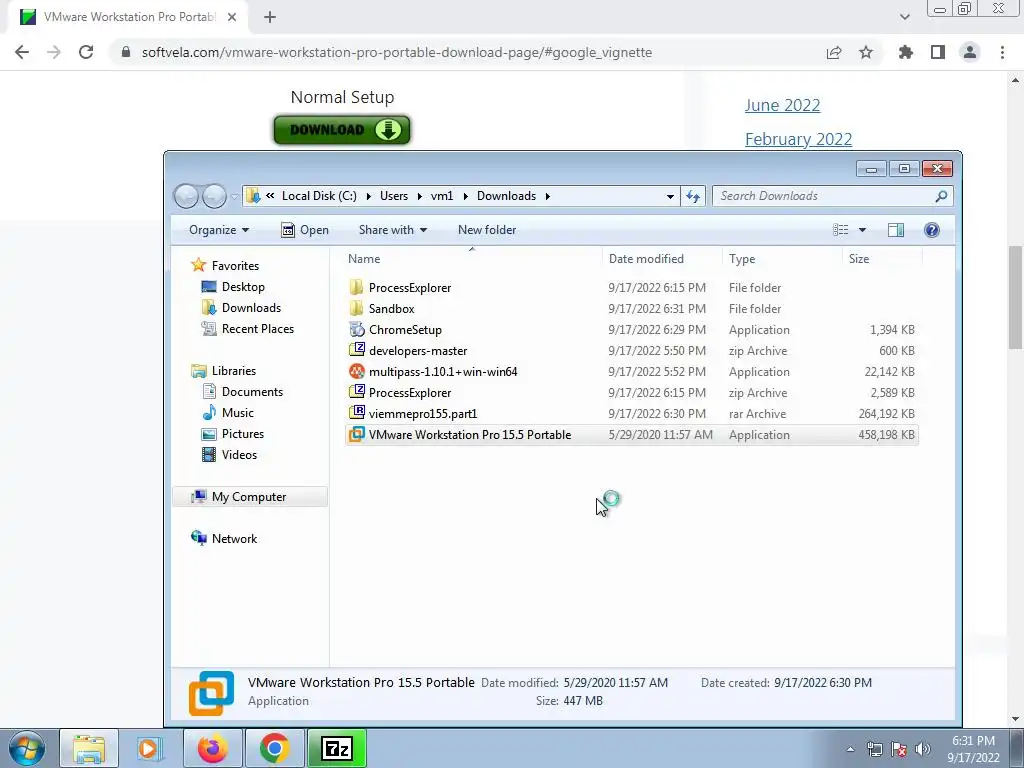Select ChromeSetup application icon
The height and width of the screenshot is (768, 1024).
point(356,329)
